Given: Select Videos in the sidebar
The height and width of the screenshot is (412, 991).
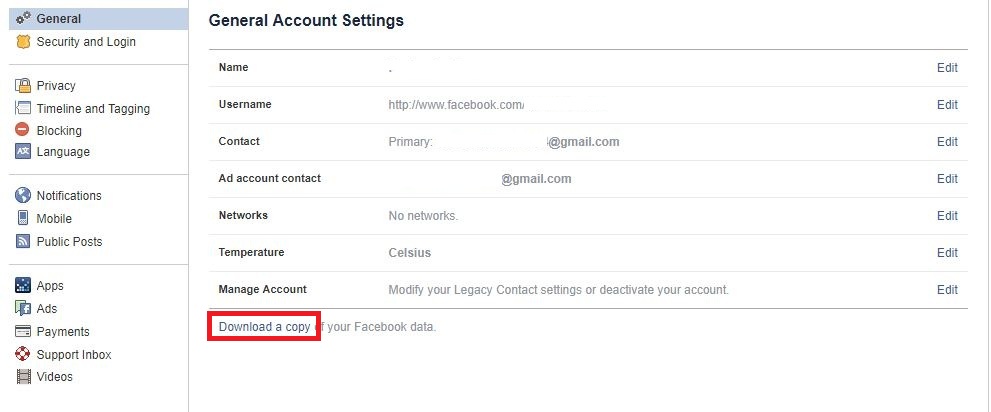Looking at the screenshot, I should point(54,377).
